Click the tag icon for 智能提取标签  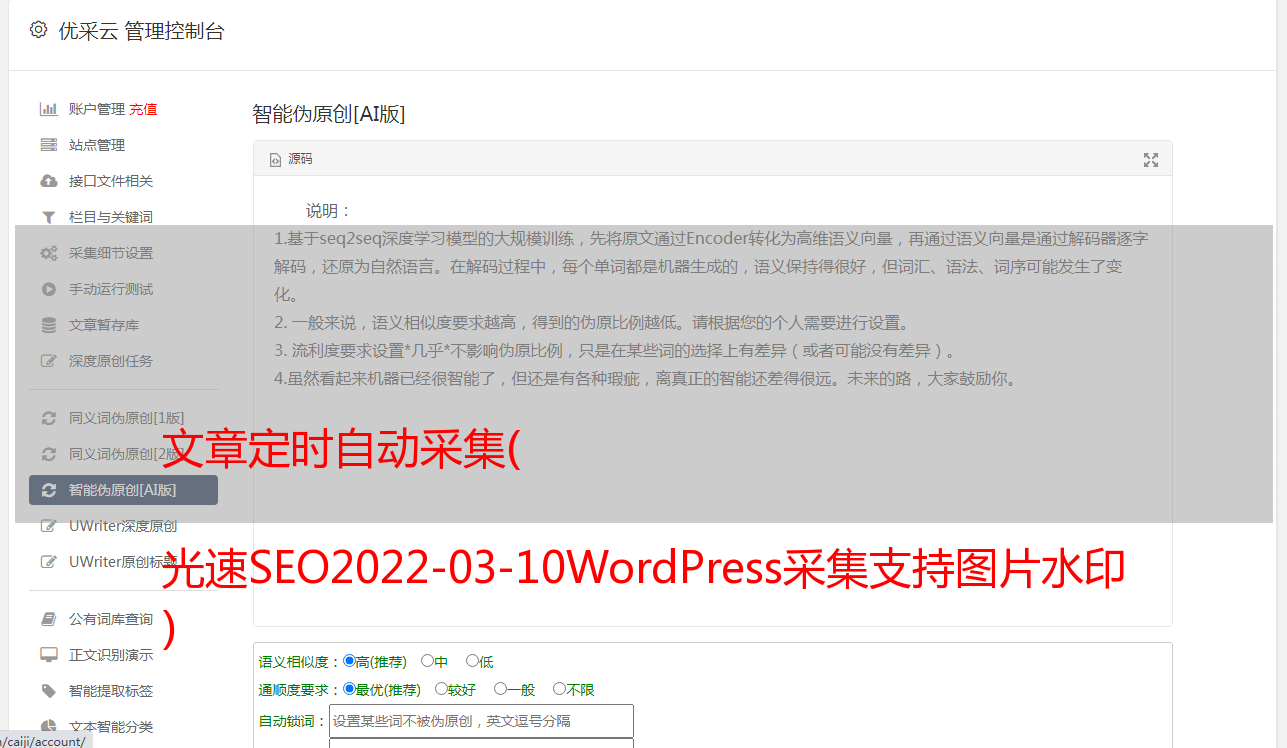48,691
